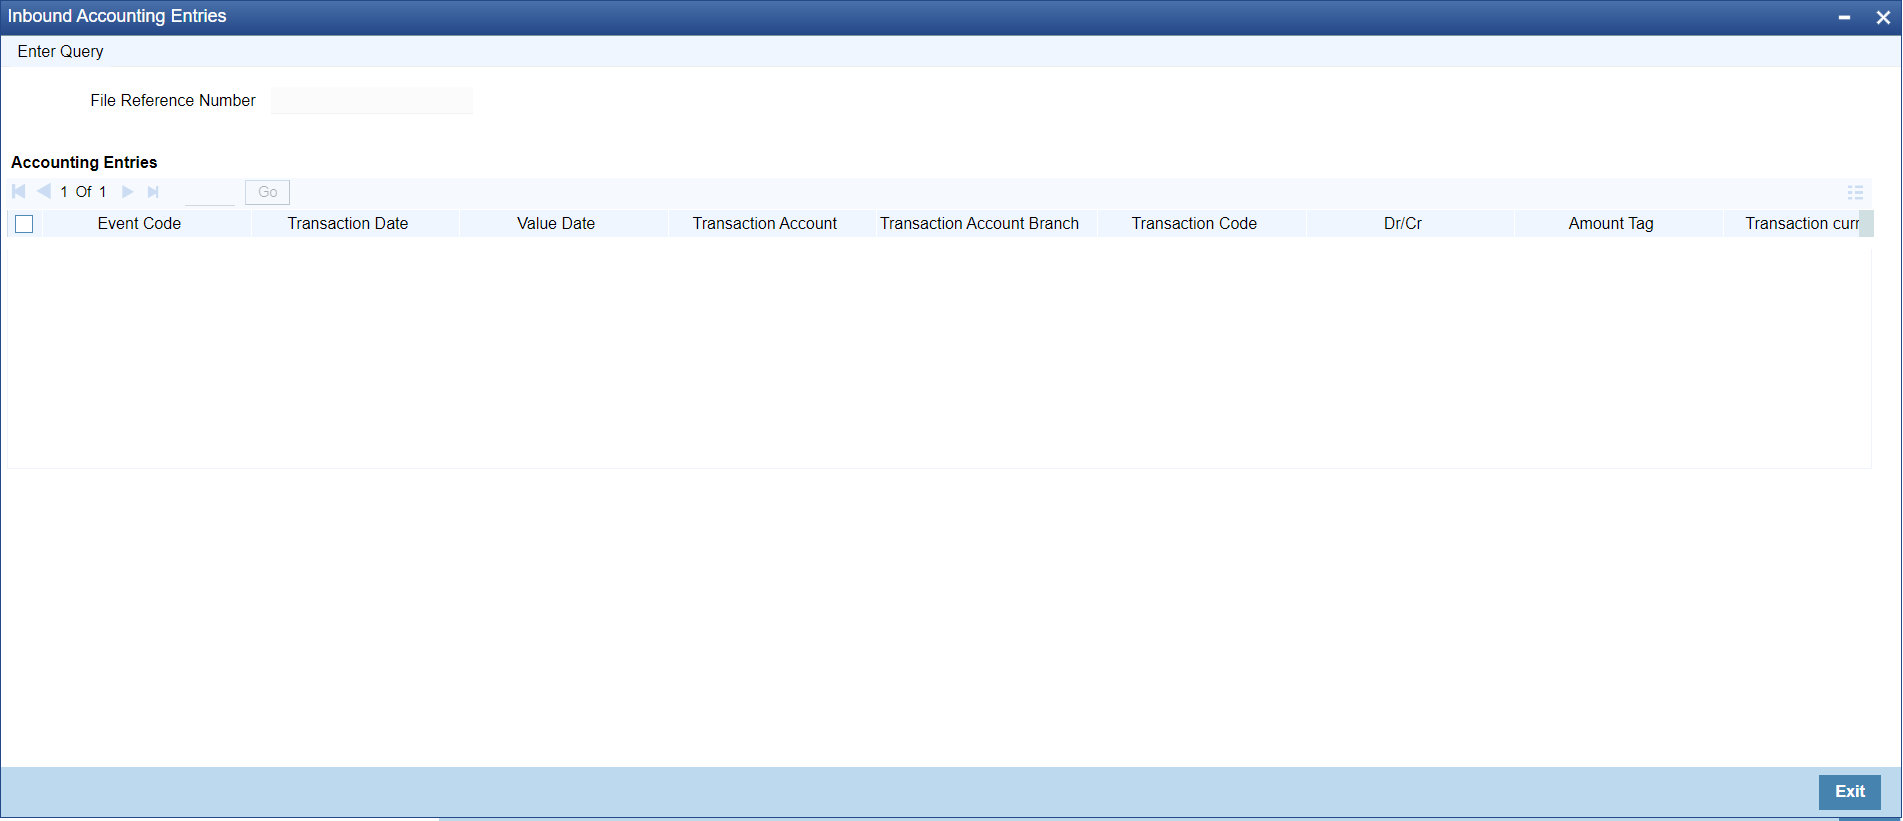The image size is (1903, 821).
Task: Click the page number input box
Action: click(x=210, y=192)
